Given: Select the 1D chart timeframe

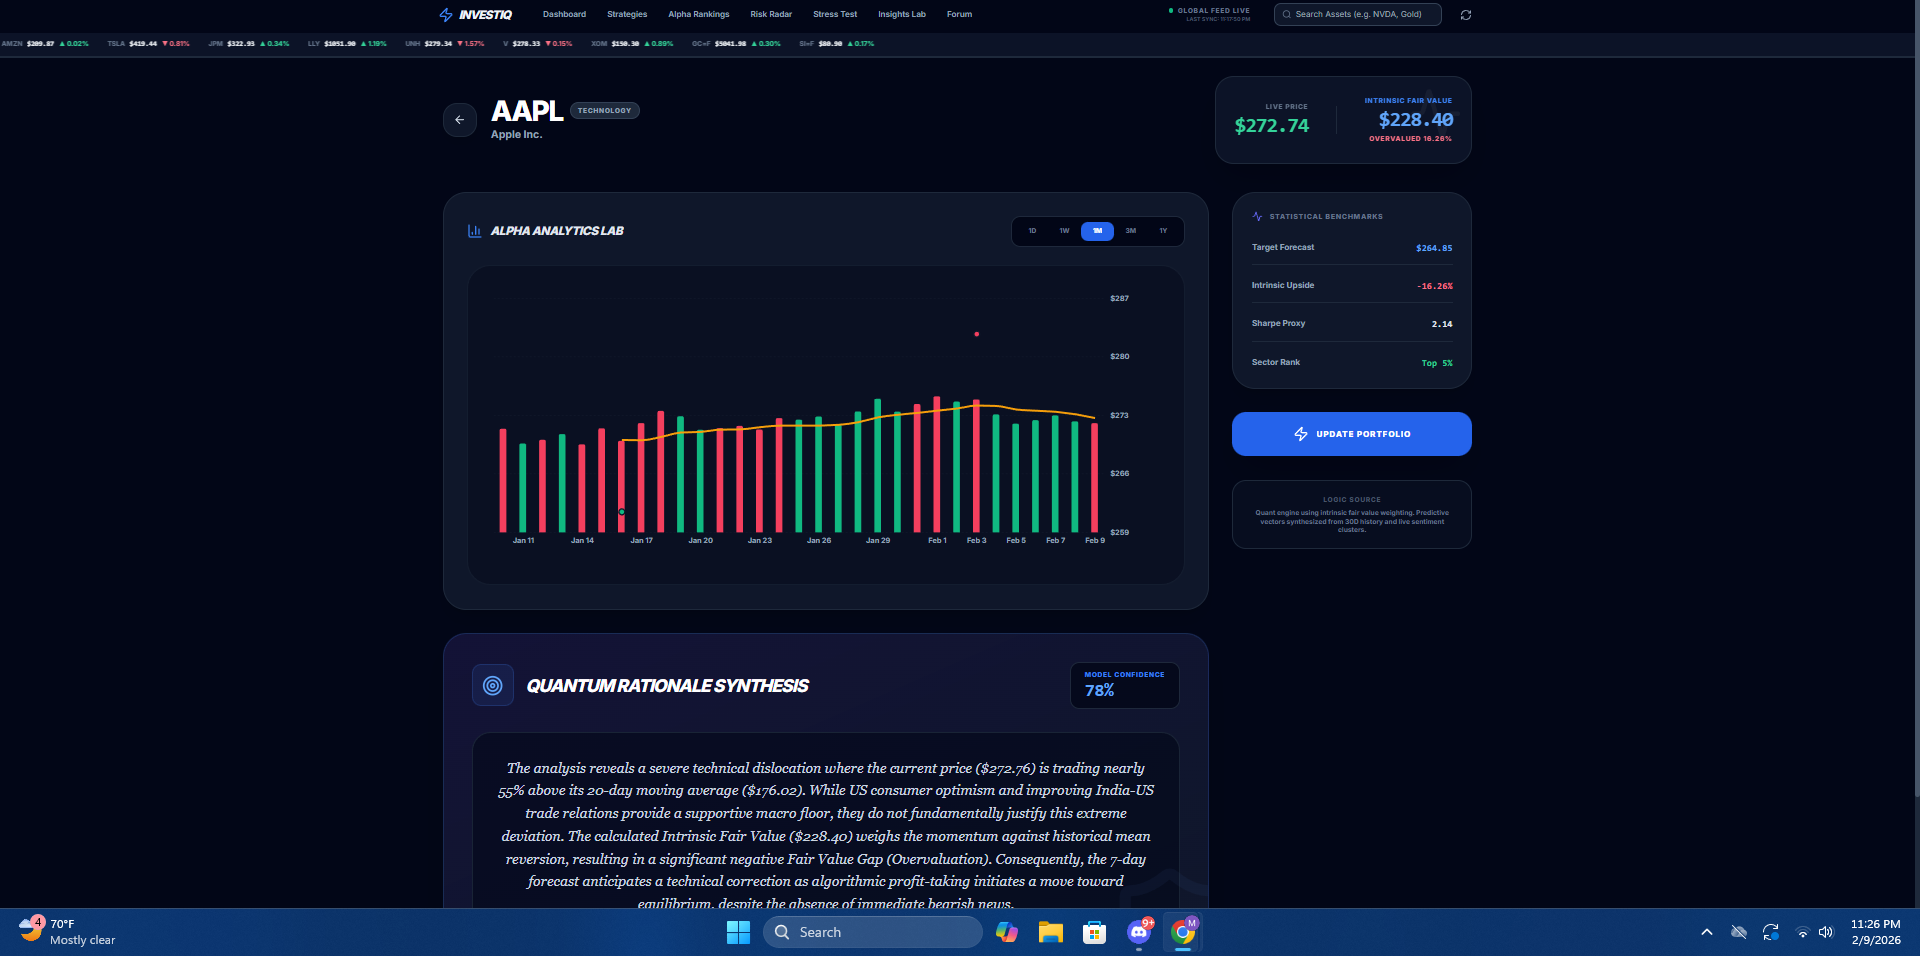Looking at the screenshot, I should tap(1032, 231).
